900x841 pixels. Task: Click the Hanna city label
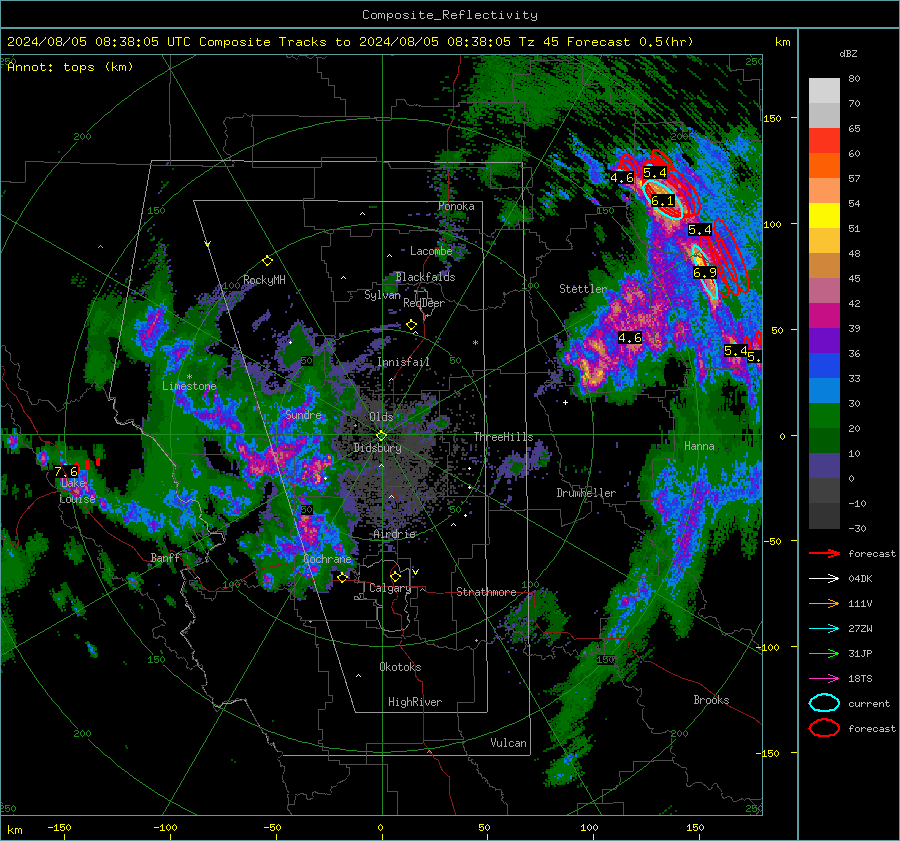[699, 446]
